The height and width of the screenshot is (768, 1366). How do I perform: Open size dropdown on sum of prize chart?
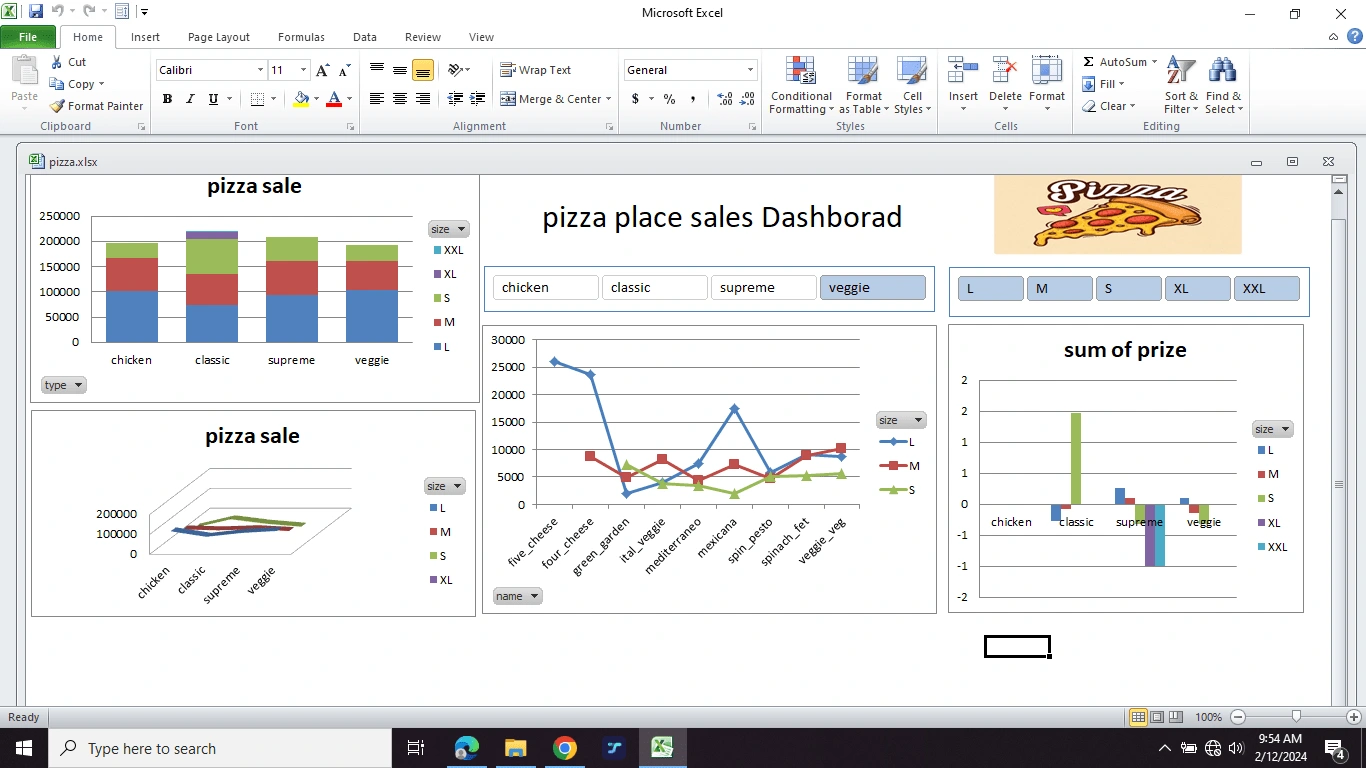pyautogui.click(x=1272, y=429)
